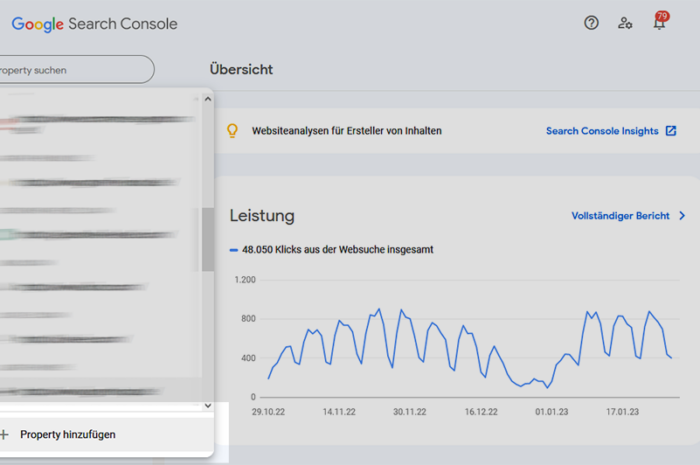Viewport: 700px width, 465px height.
Task: Click 48.050 Klicks aus der Websuche legend
Action: tap(331, 249)
